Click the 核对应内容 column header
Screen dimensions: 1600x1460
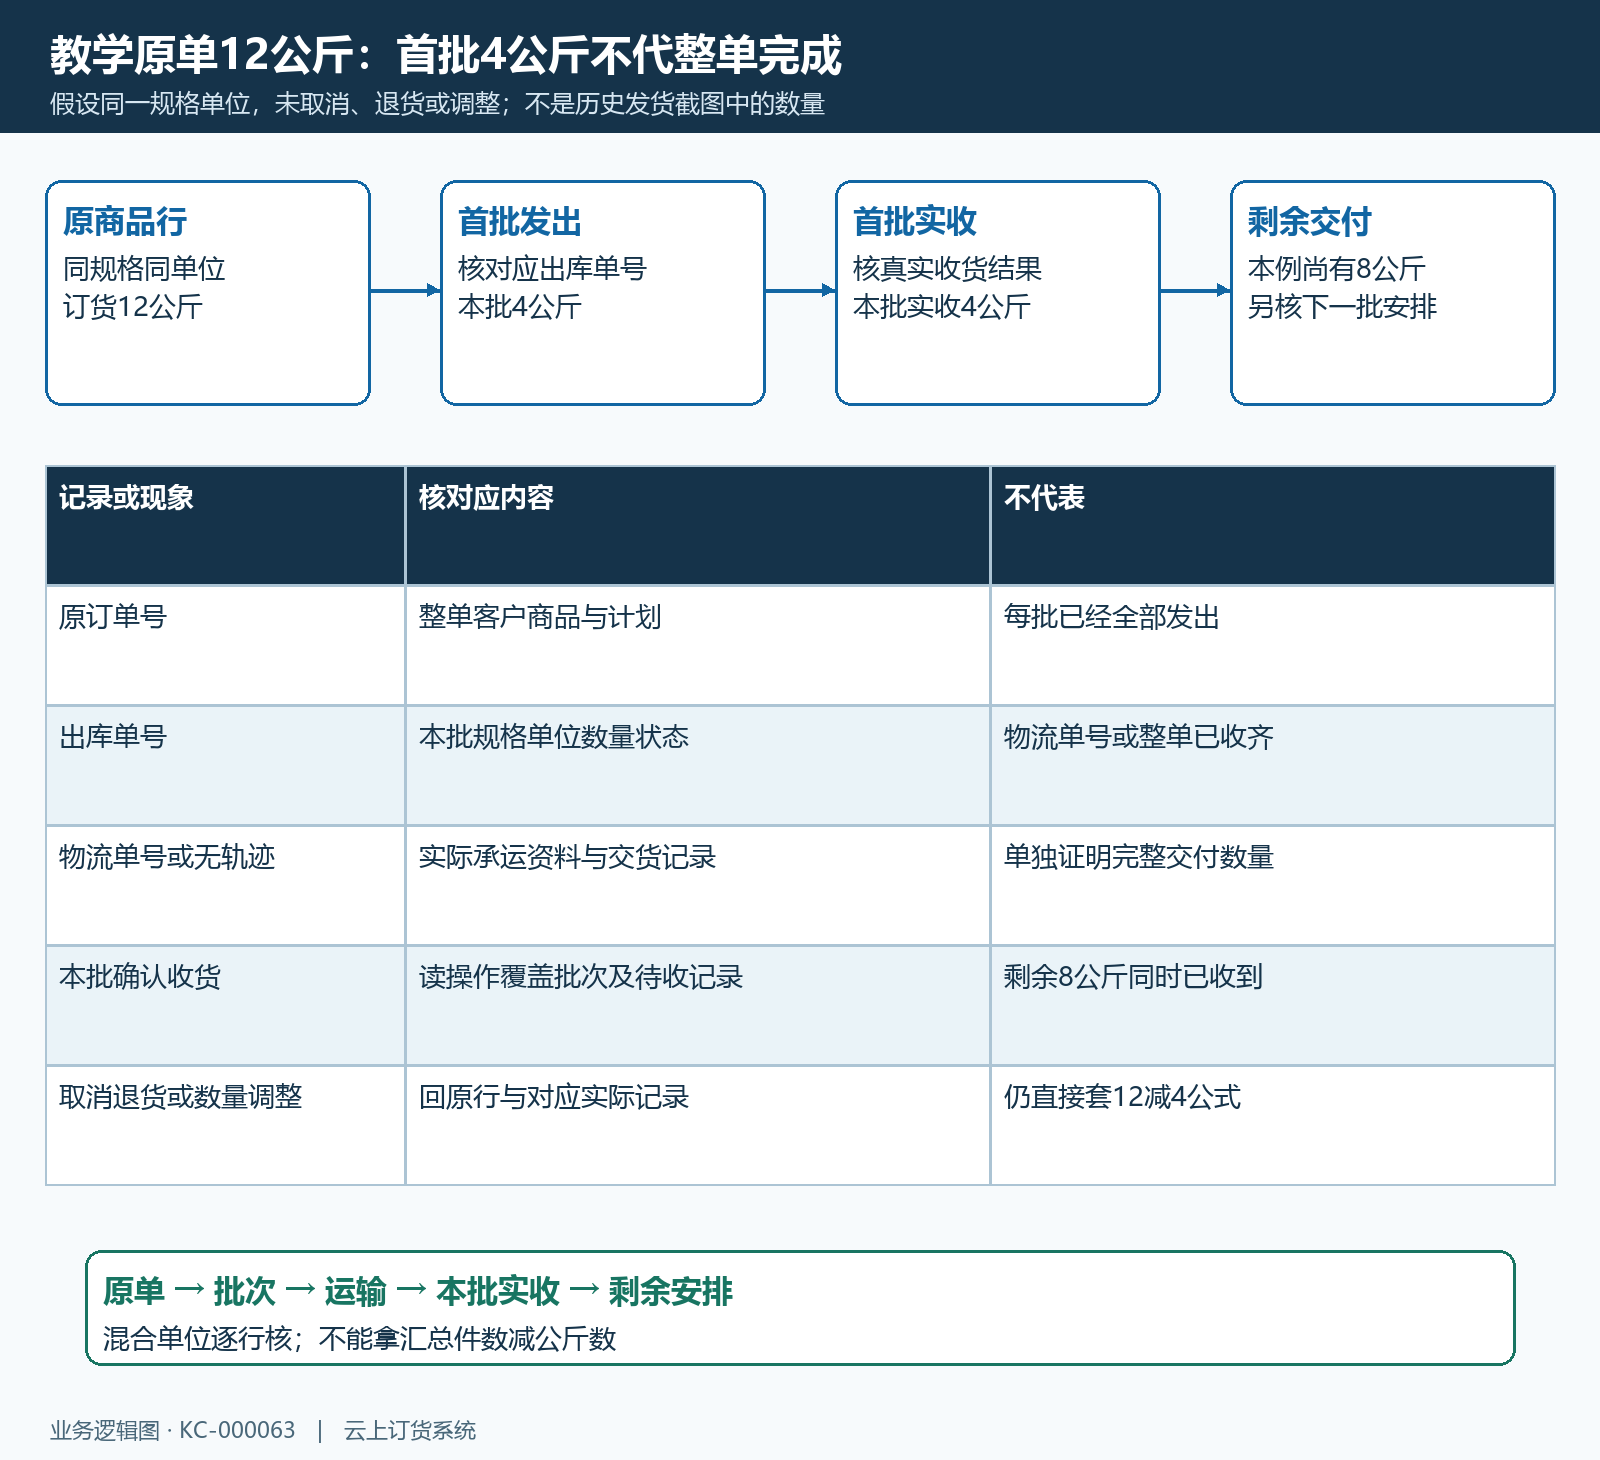pyautogui.click(x=698, y=525)
